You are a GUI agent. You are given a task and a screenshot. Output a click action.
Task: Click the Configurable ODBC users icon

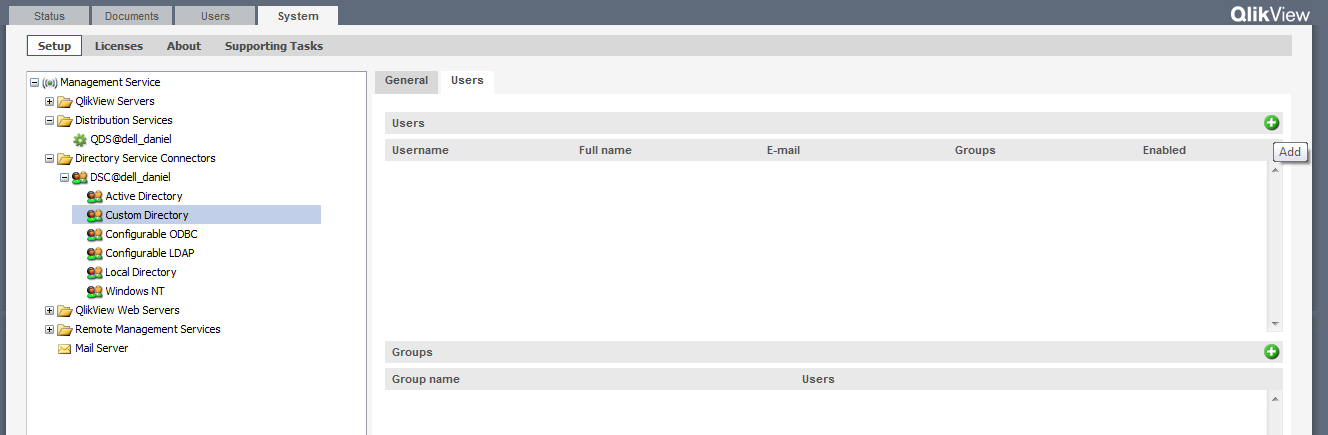point(95,234)
